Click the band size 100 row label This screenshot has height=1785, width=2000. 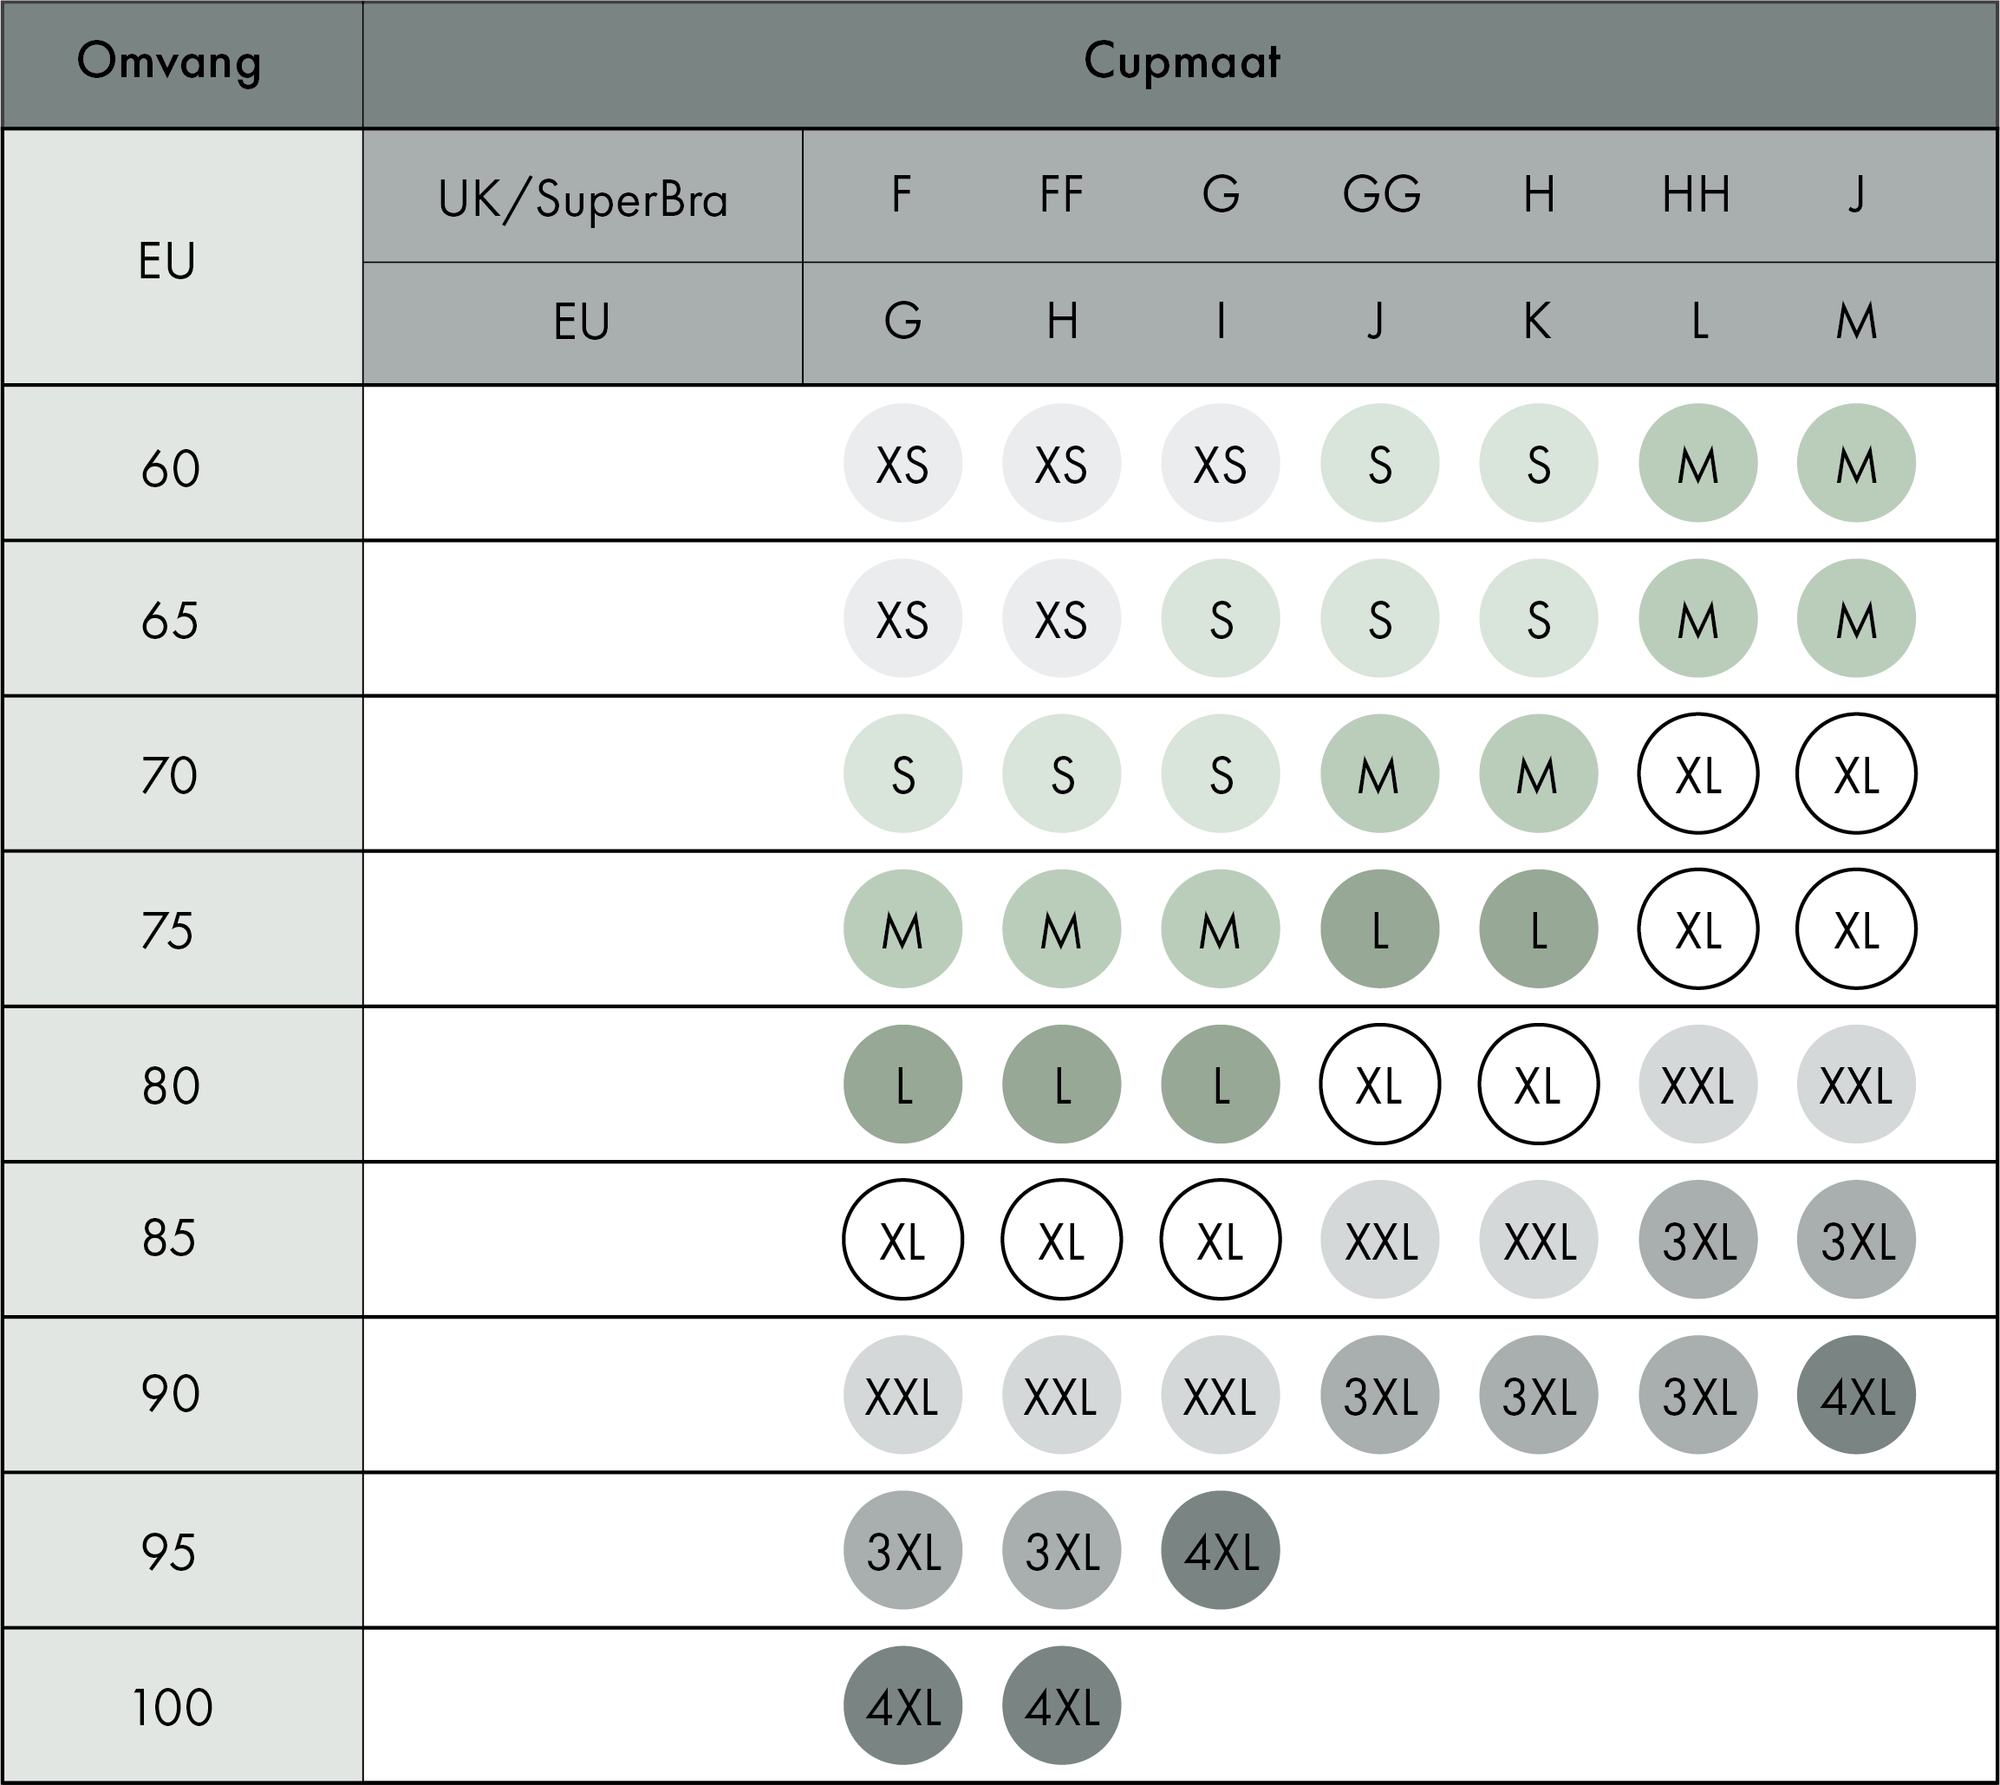coord(172,1707)
